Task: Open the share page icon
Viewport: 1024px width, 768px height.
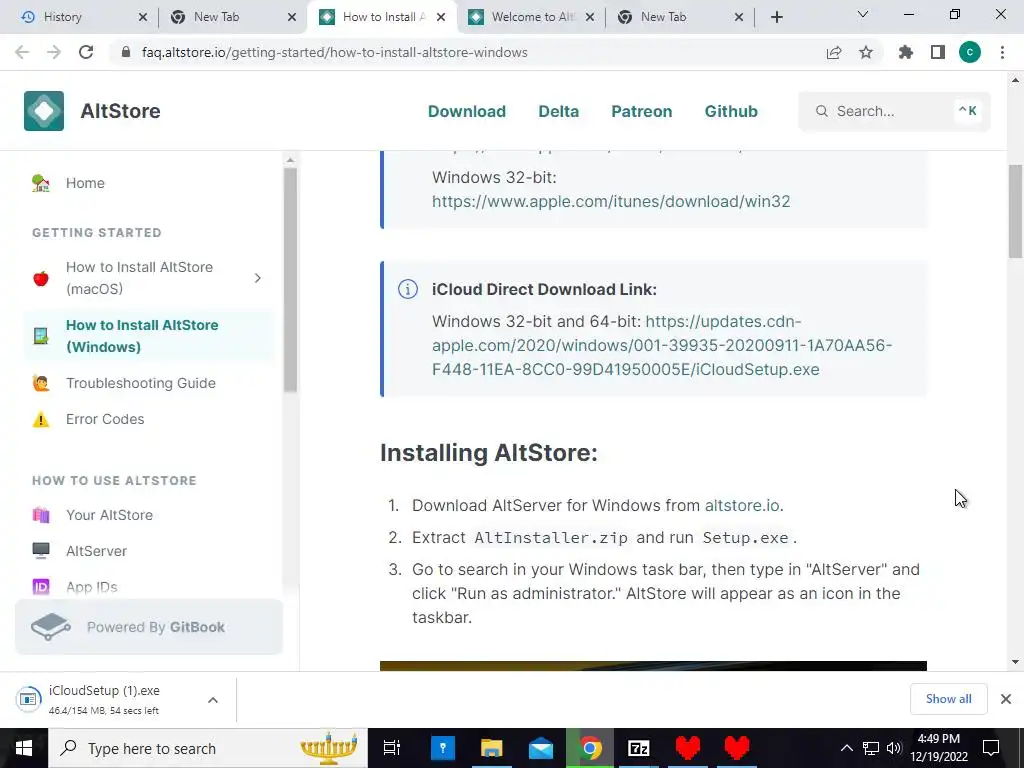Action: (834, 52)
